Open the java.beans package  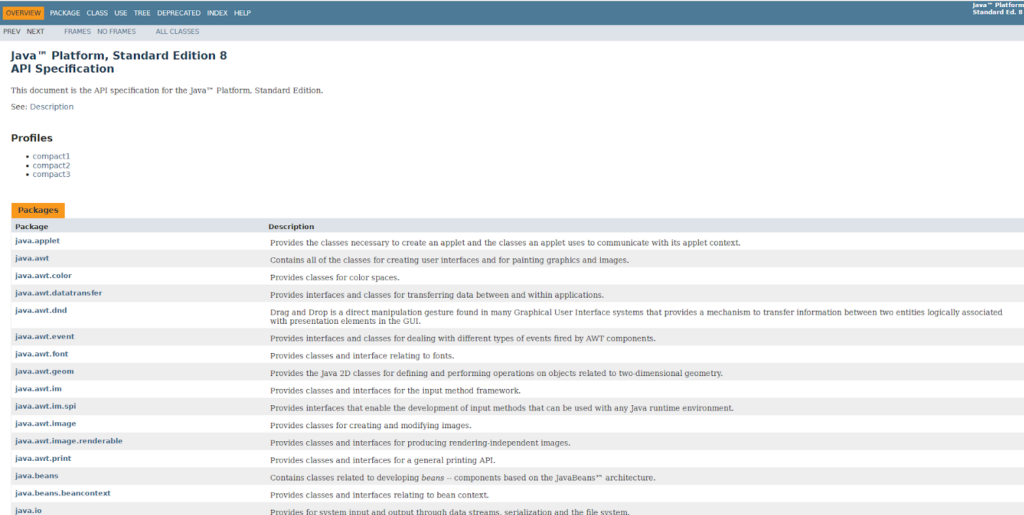pyautogui.click(x=37, y=476)
